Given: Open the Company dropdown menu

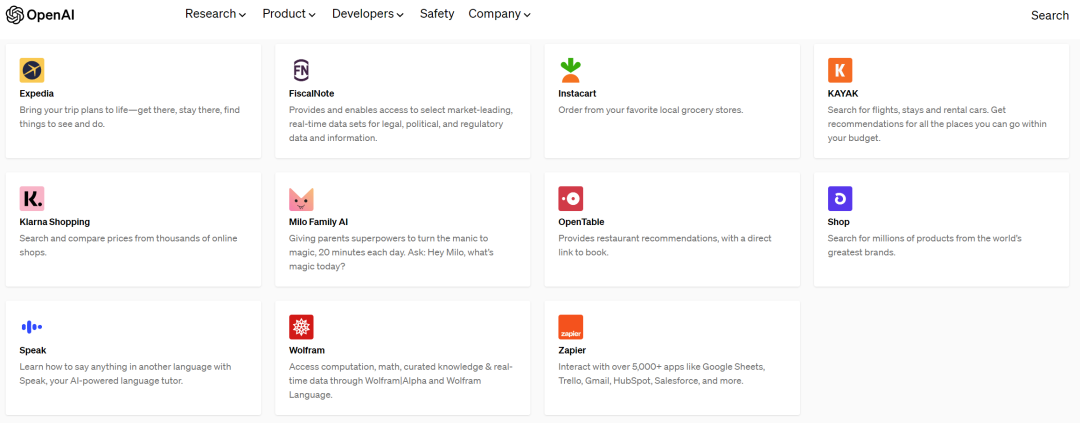Looking at the screenshot, I should pos(499,14).
